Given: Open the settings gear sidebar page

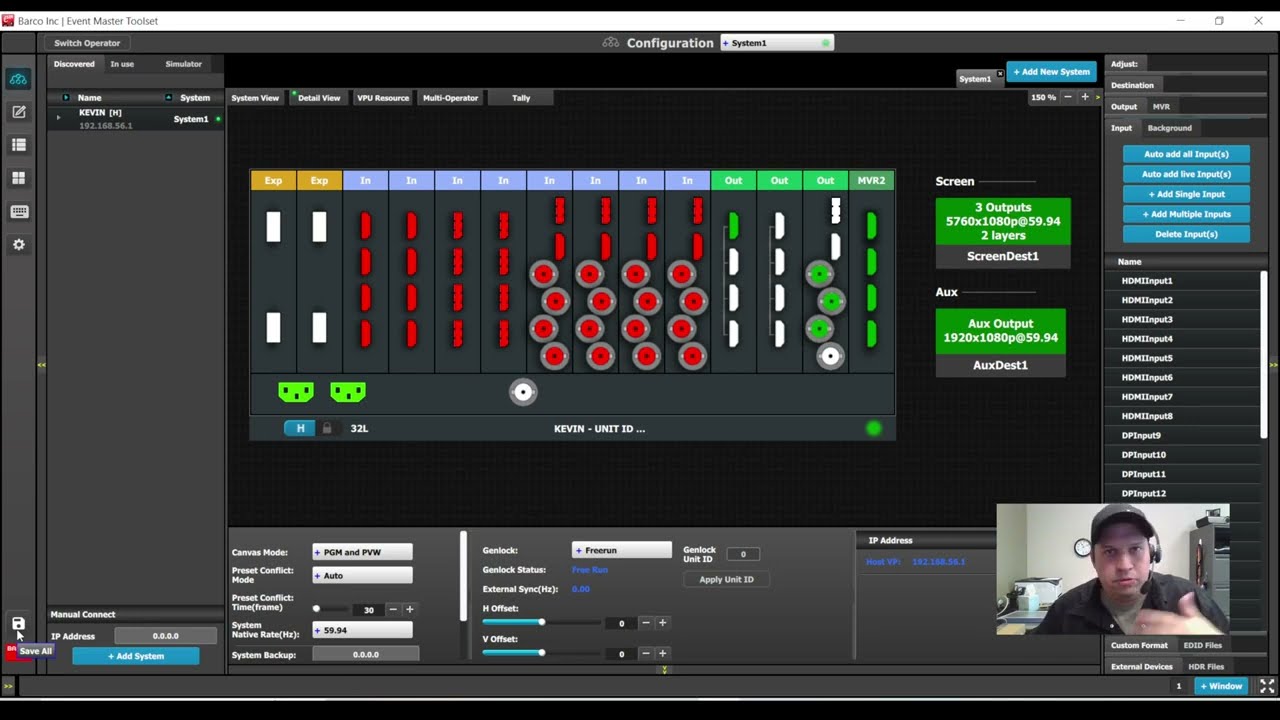Looking at the screenshot, I should coord(18,245).
